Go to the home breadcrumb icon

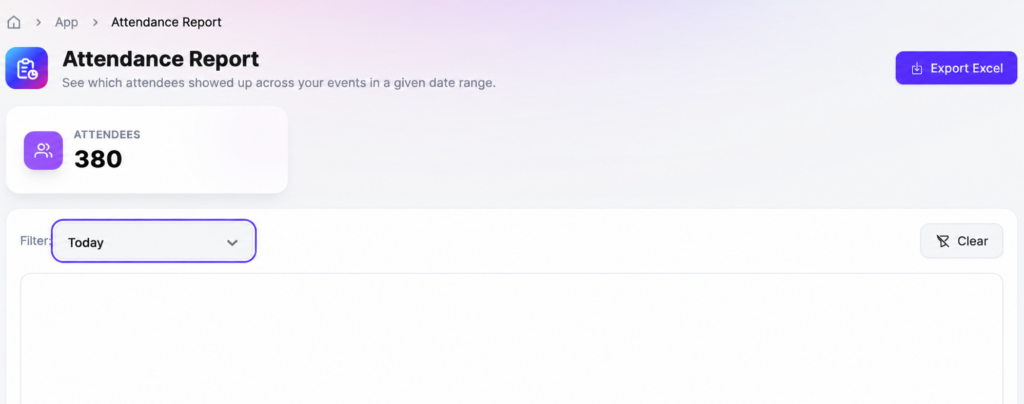pos(14,22)
